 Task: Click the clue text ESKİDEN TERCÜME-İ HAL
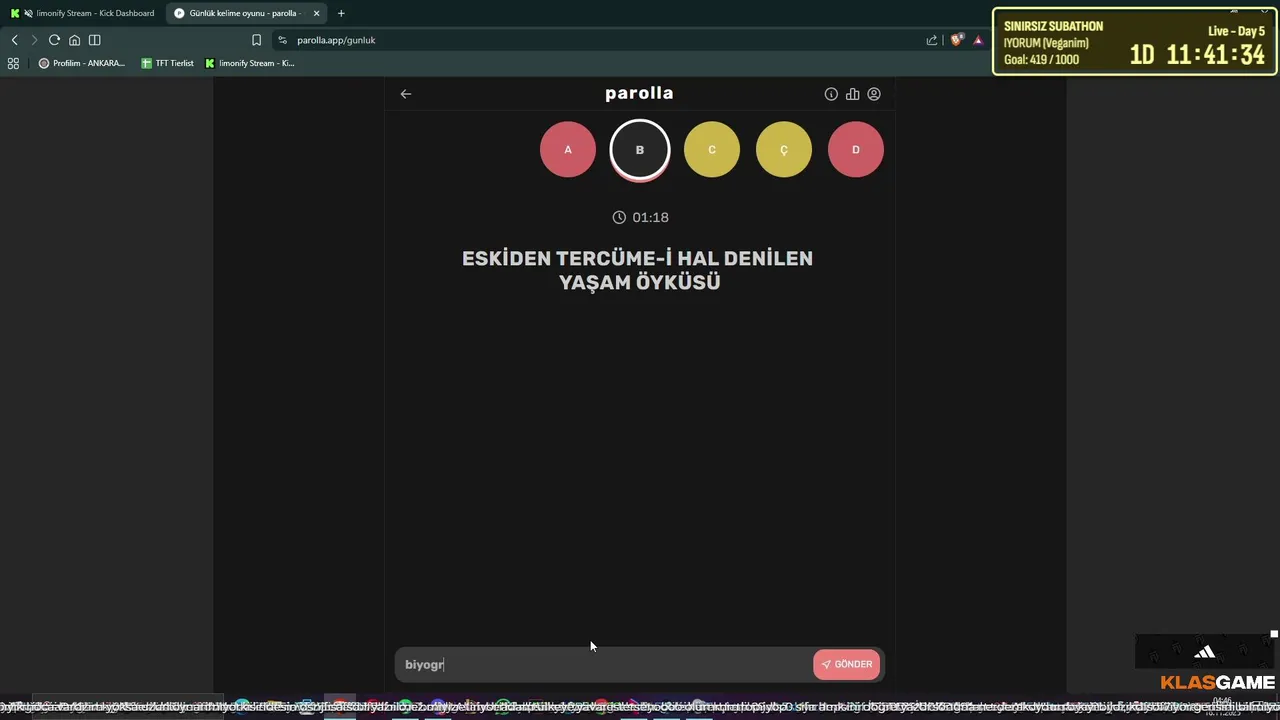coord(638,270)
